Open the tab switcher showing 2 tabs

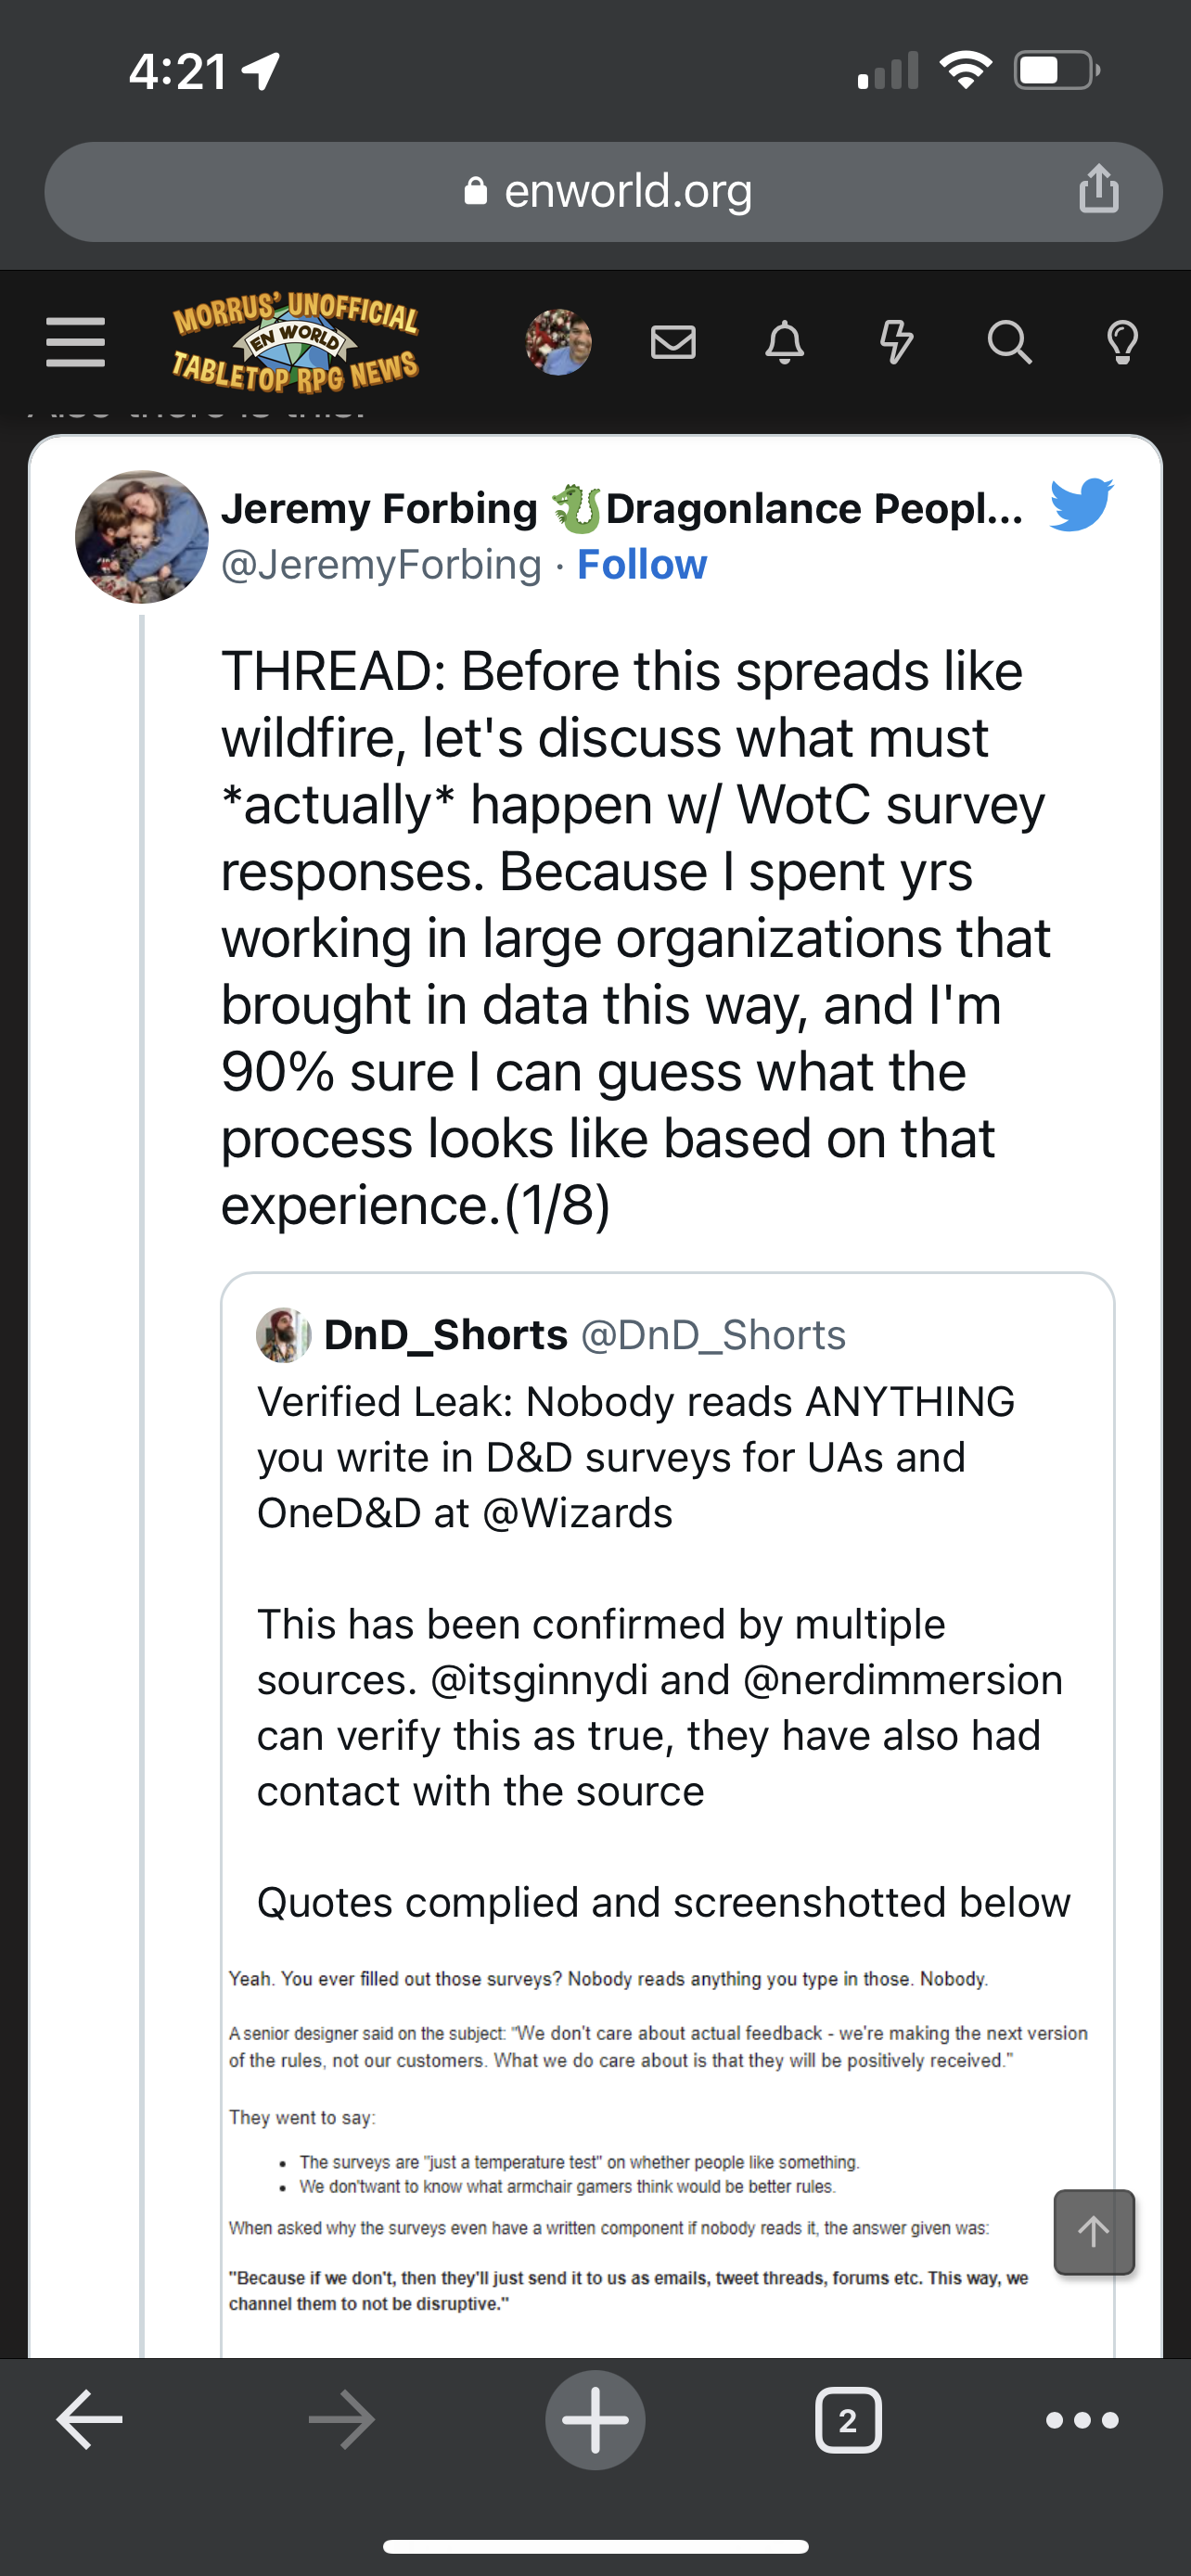[848, 2420]
